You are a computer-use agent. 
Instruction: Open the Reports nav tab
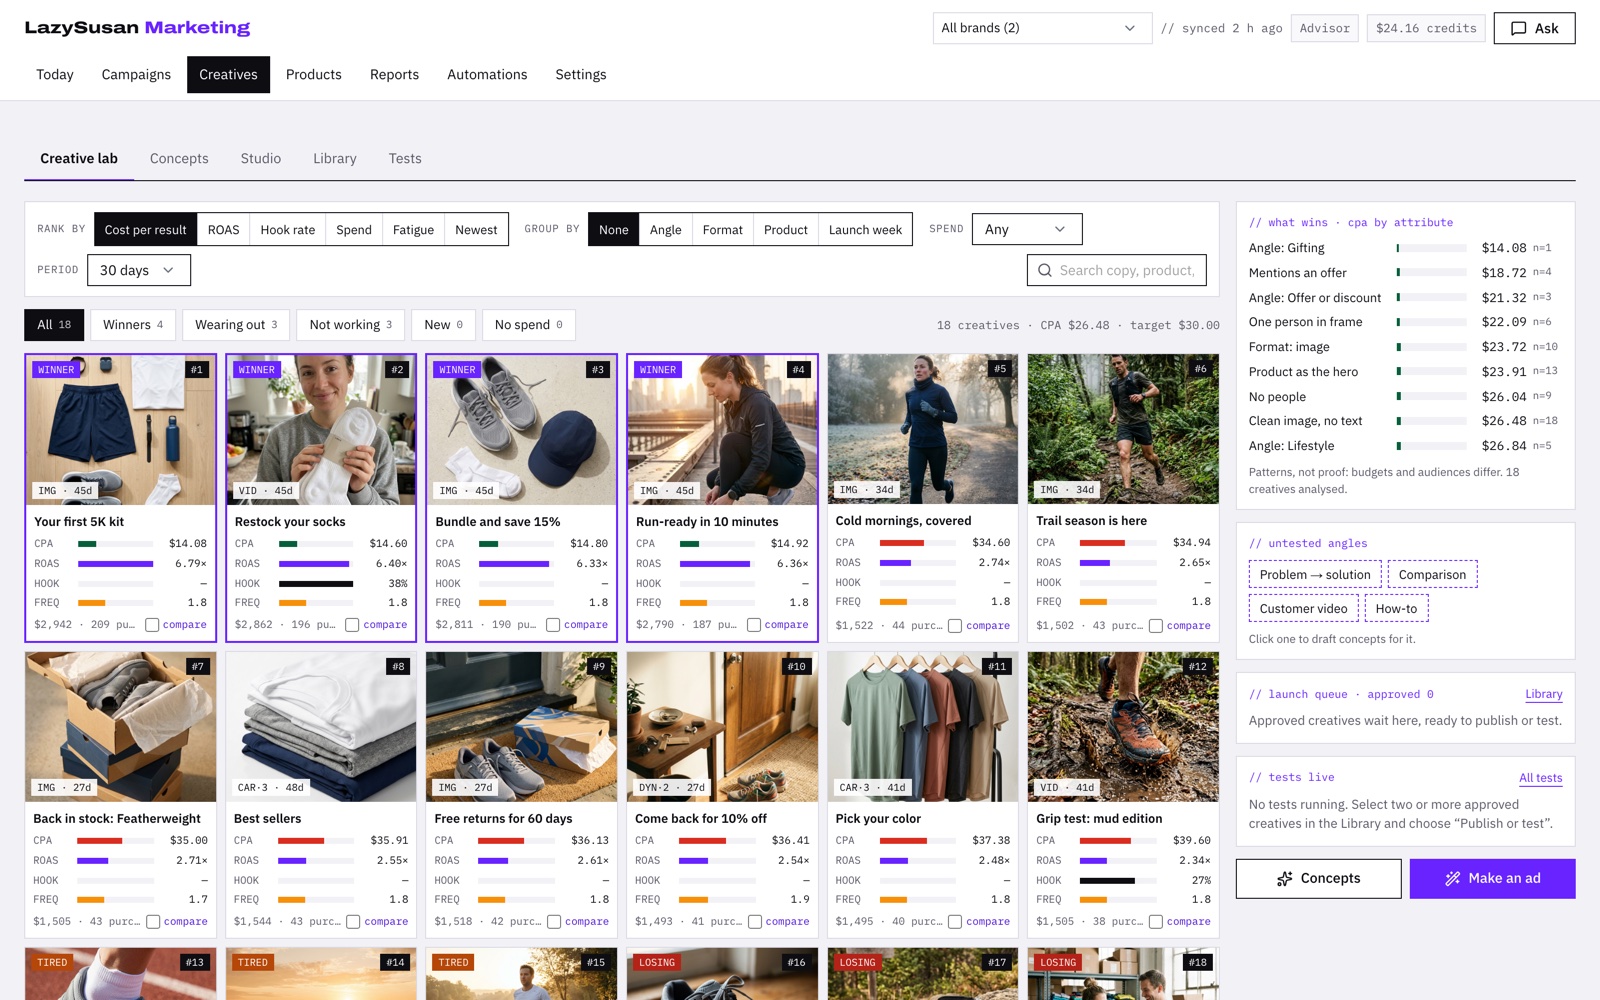[394, 75]
